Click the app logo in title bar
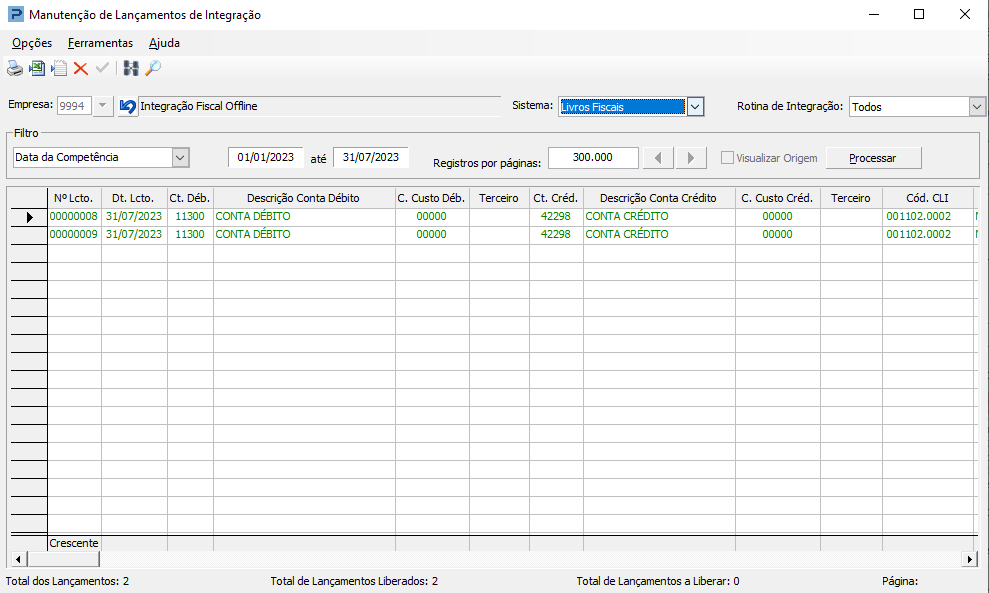989x593 pixels. coord(15,14)
